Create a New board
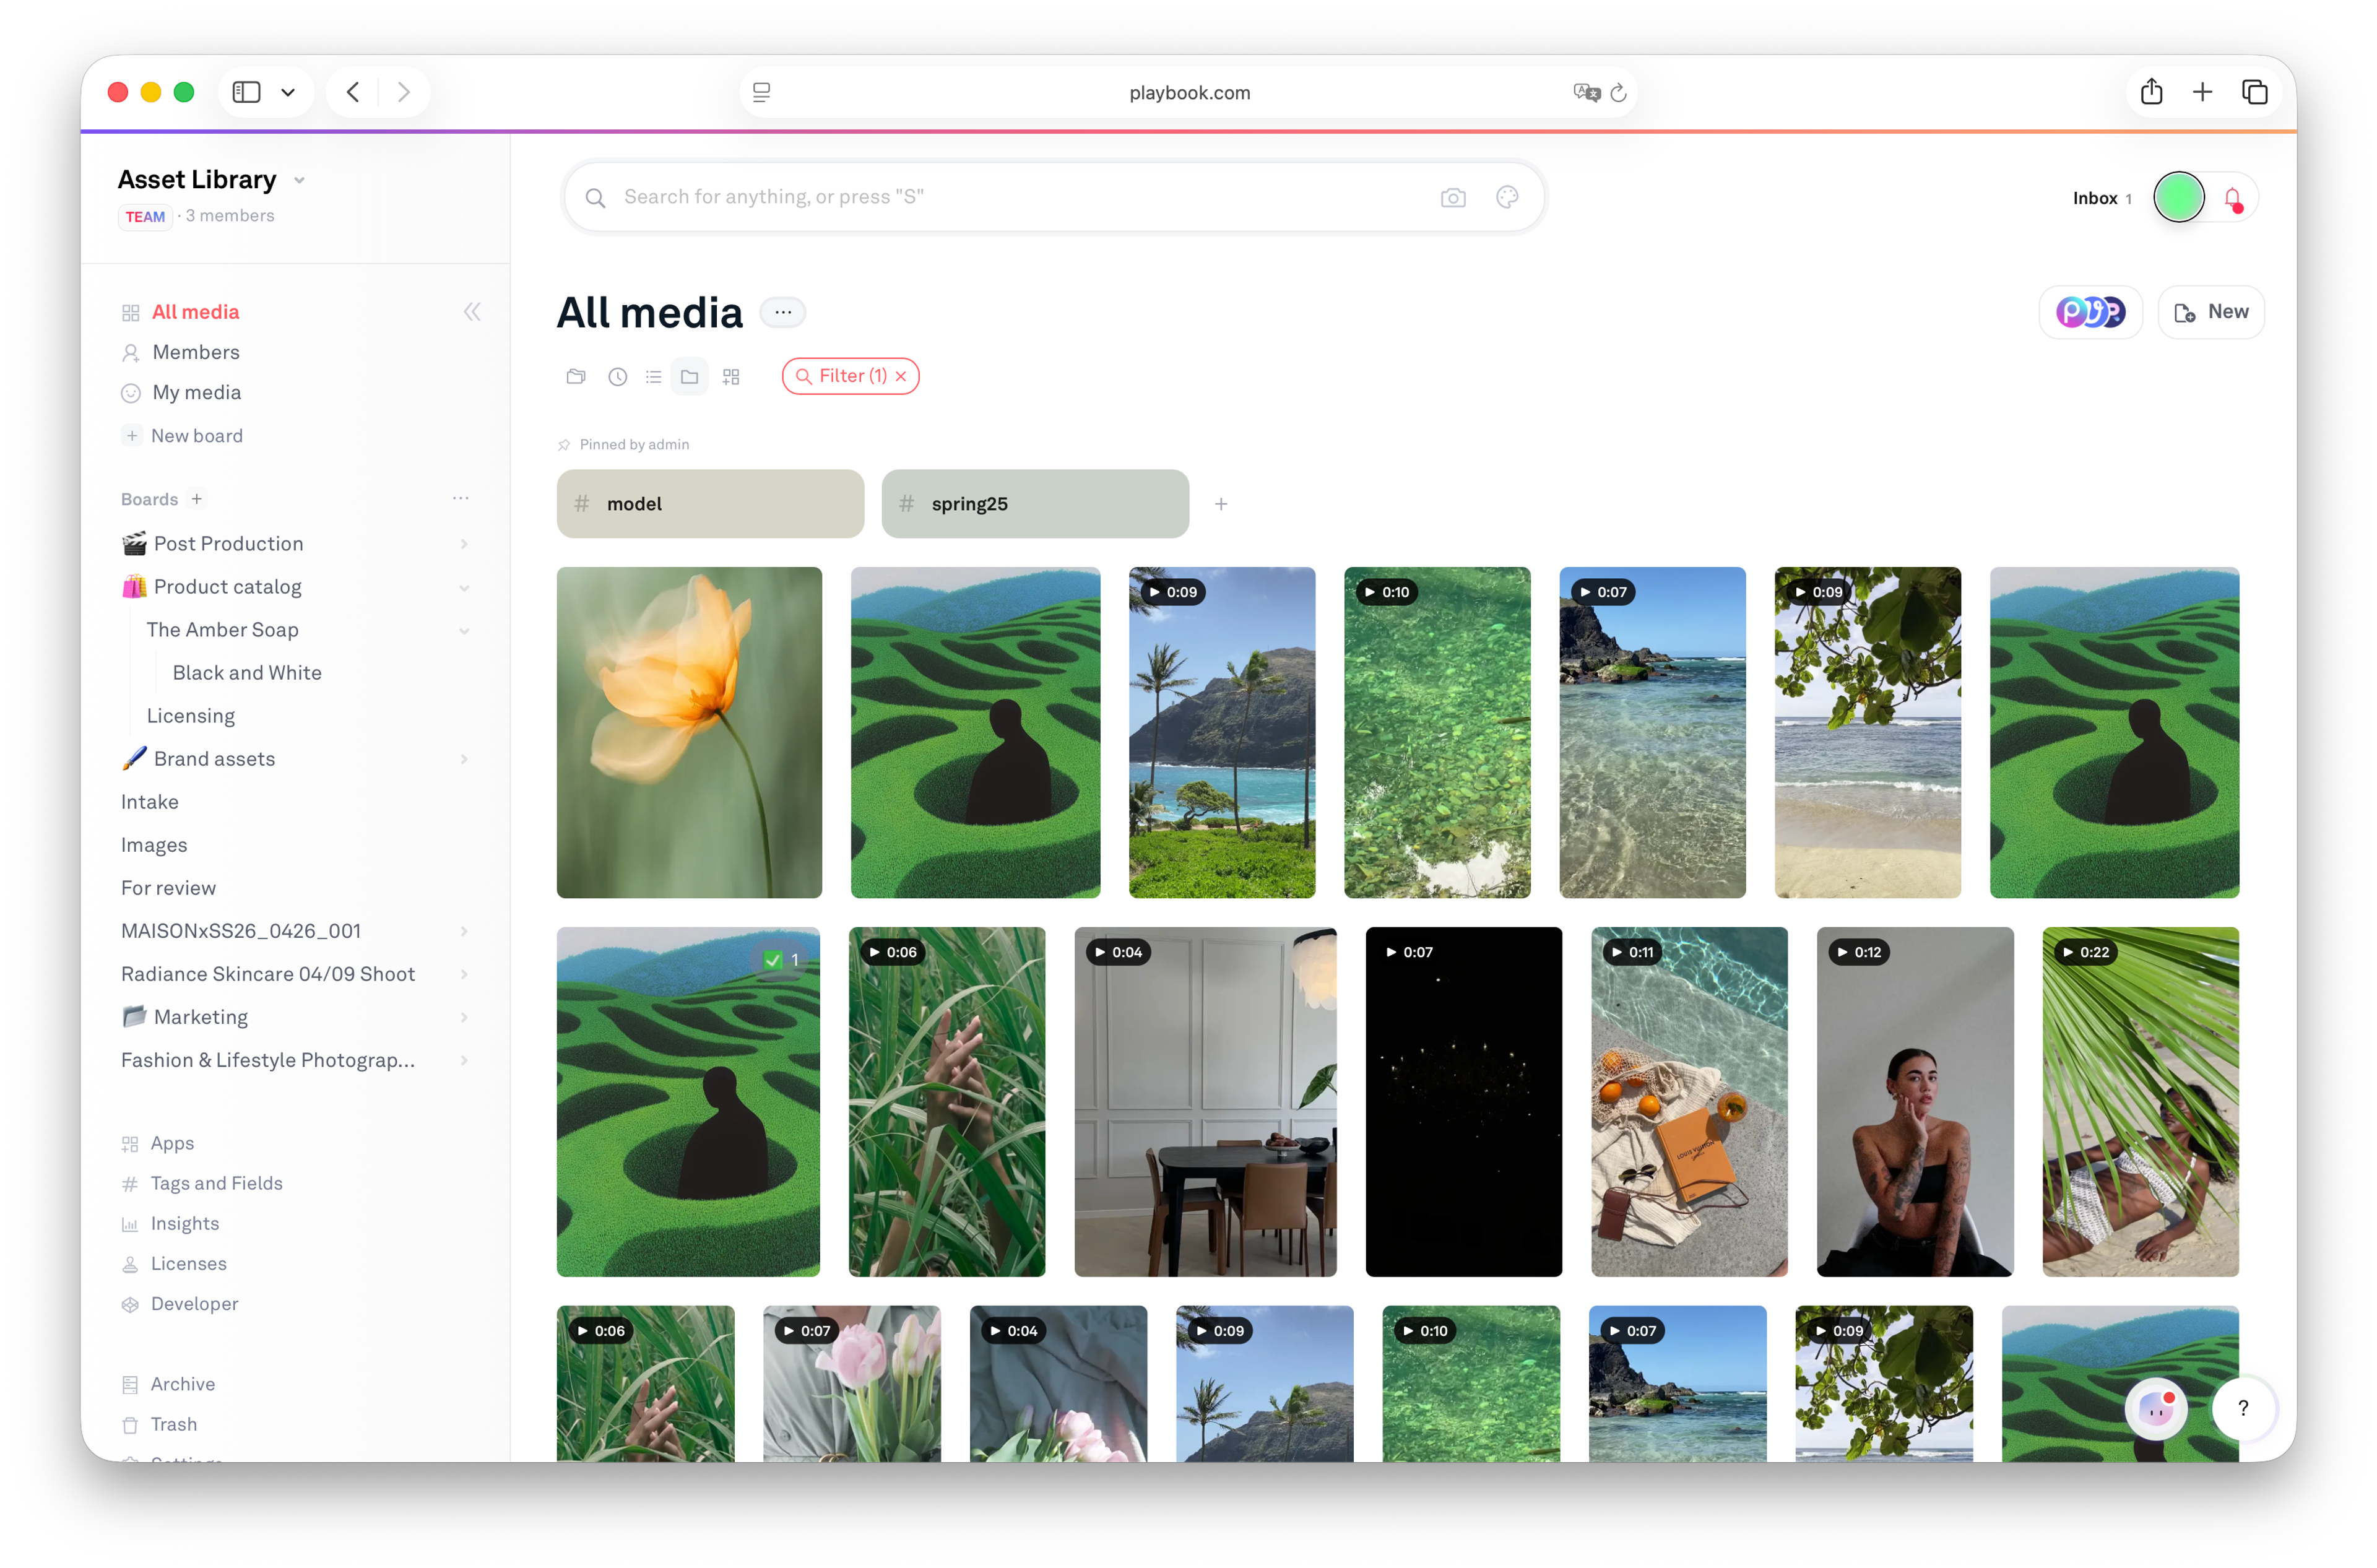The height and width of the screenshot is (1568, 2377). point(197,436)
